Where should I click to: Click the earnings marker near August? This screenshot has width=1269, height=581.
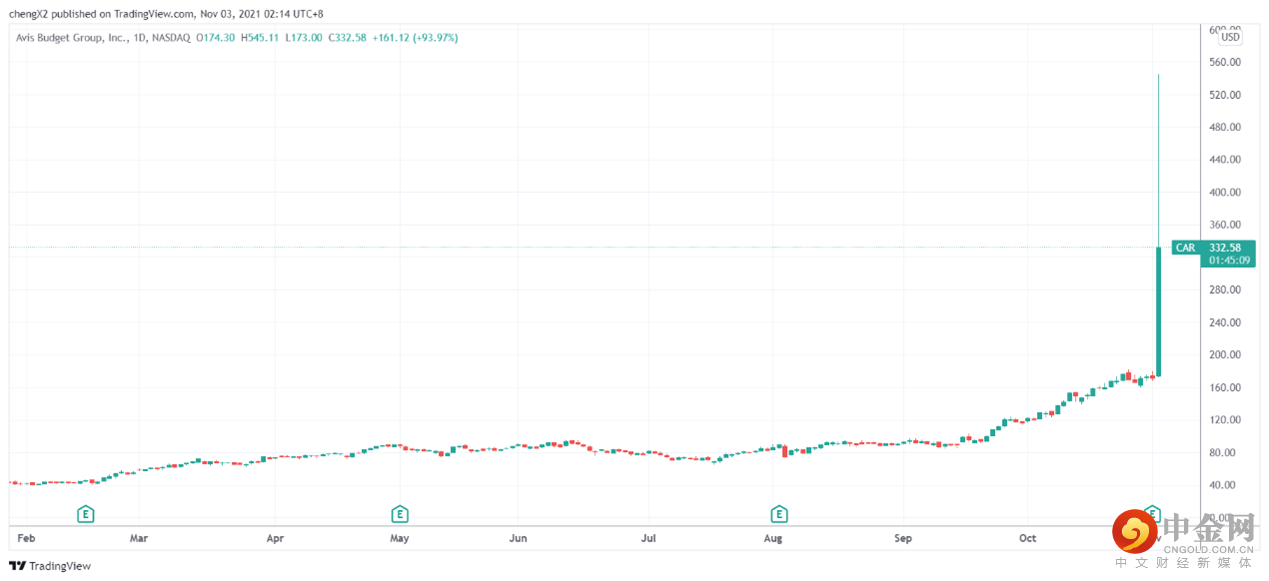tap(778, 514)
